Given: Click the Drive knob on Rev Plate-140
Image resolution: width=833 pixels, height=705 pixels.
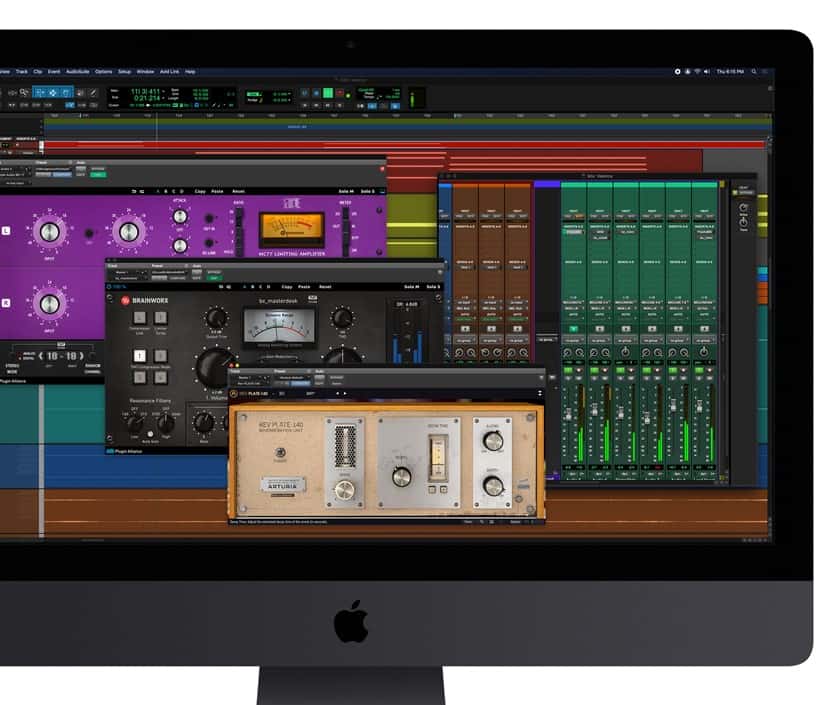Looking at the screenshot, I should [x=344, y=490].
